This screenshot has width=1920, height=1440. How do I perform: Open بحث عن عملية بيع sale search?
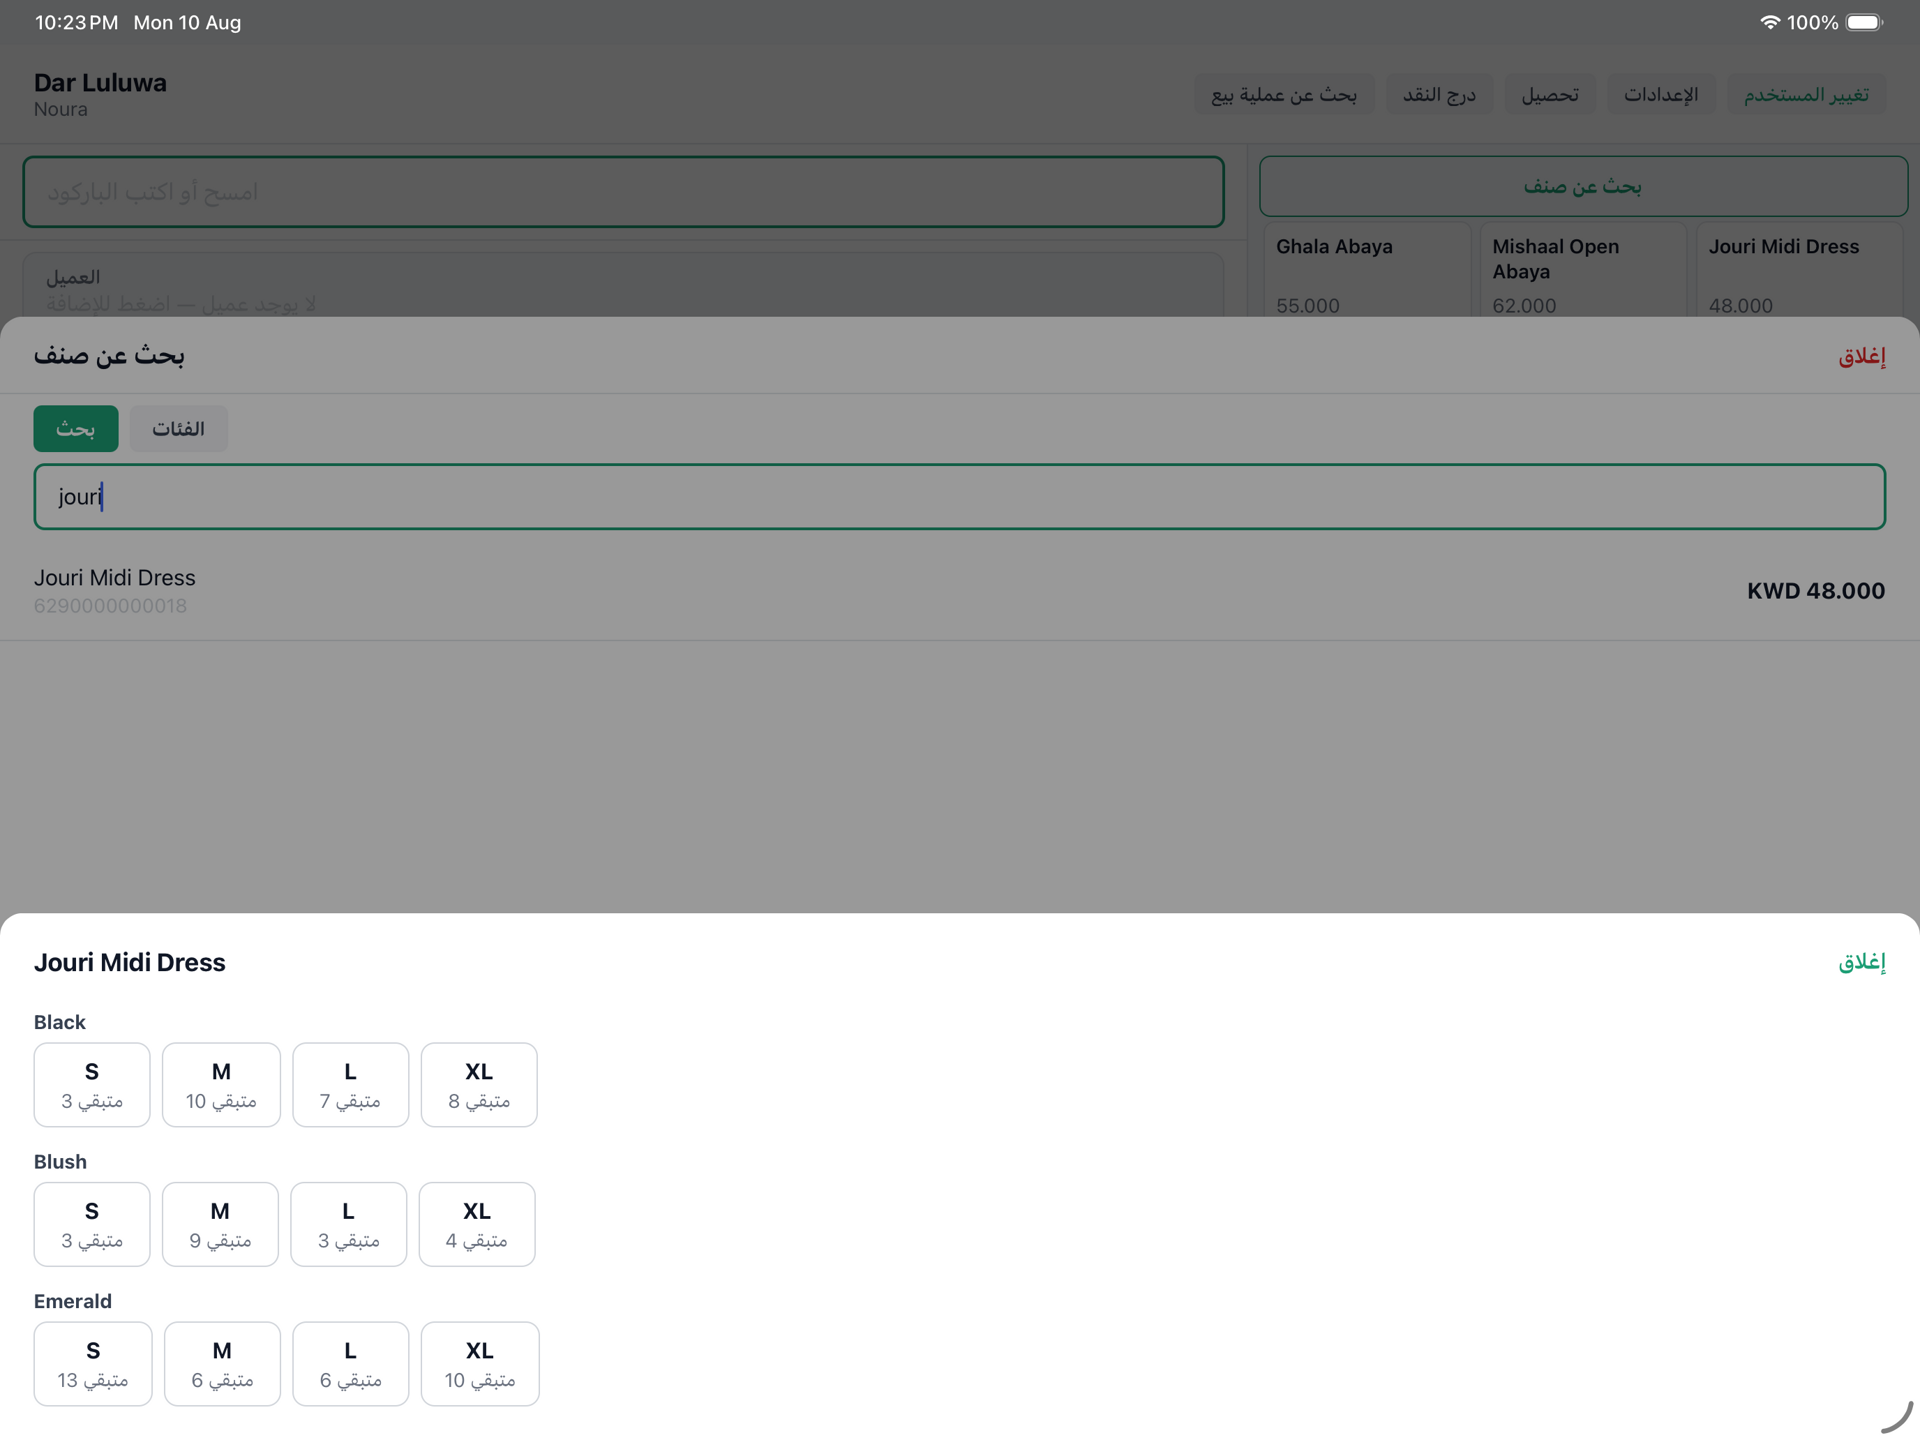point(1284,95)
